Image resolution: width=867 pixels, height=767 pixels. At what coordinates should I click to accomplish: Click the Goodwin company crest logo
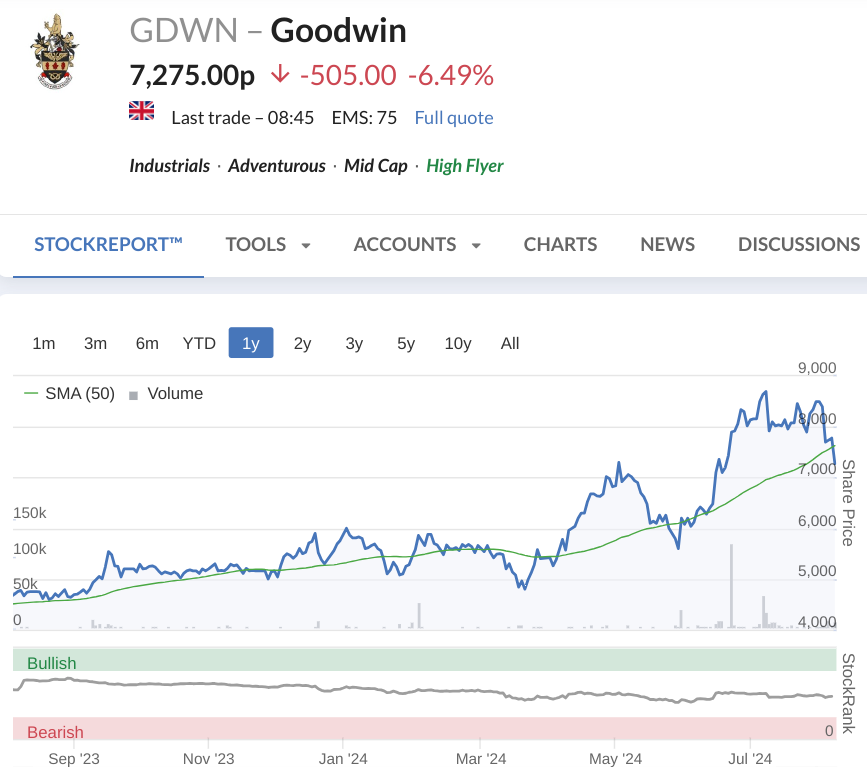[54, 52]
